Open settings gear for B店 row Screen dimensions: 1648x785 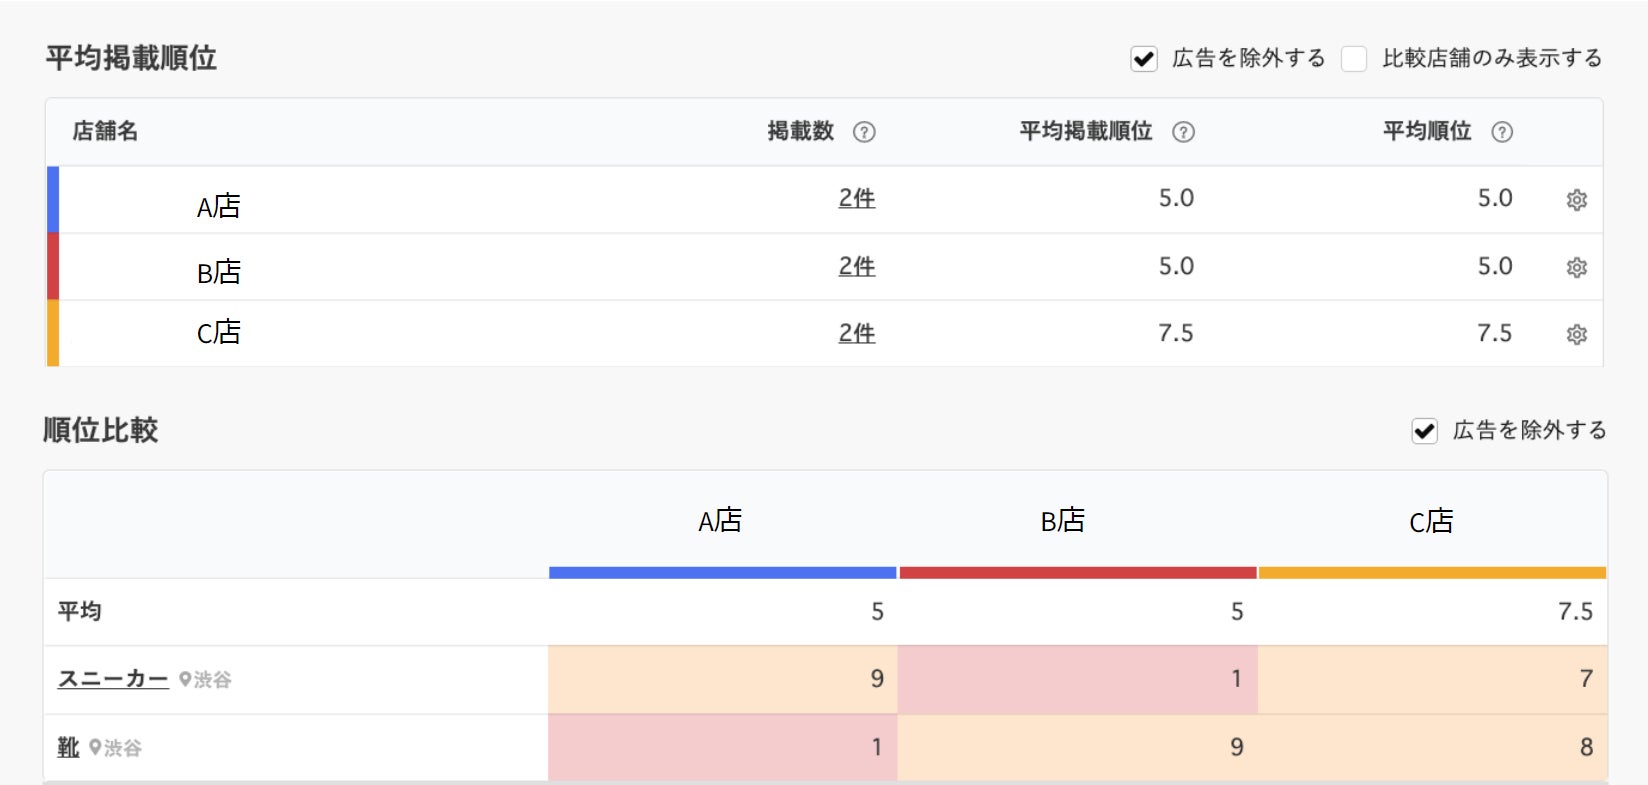click(1576, 268)
